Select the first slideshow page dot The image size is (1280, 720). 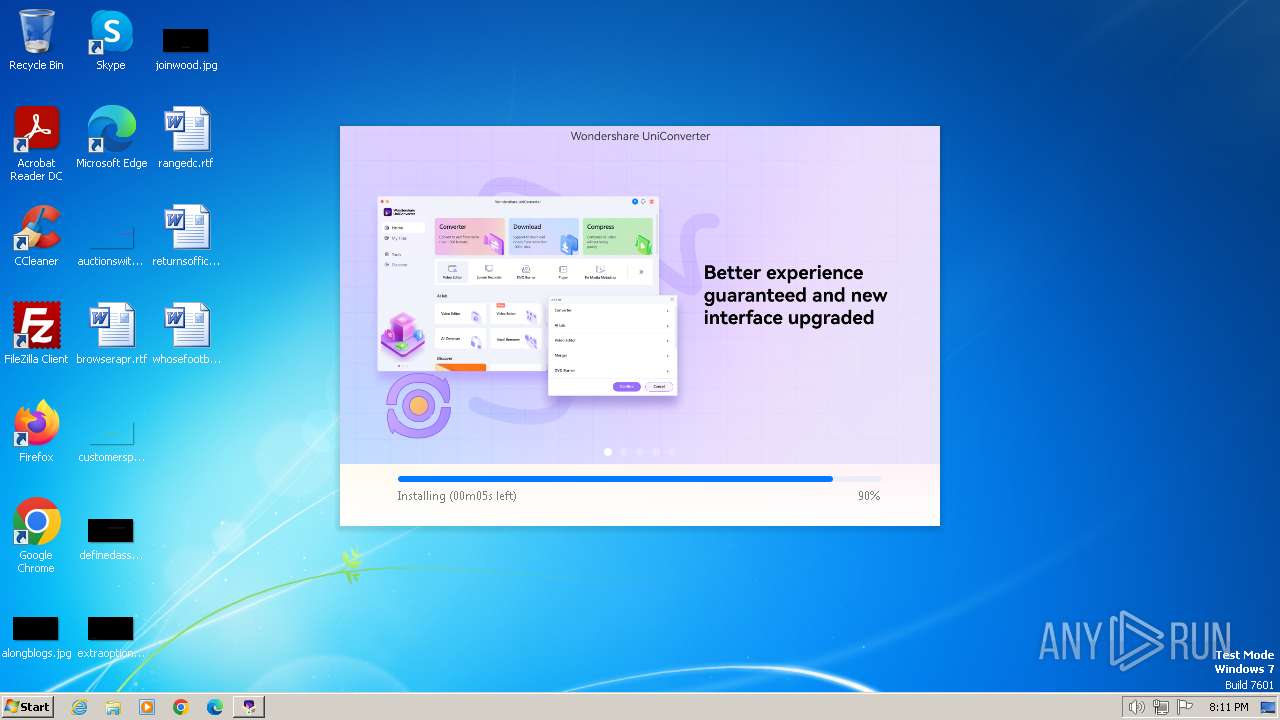click(608, 452)
